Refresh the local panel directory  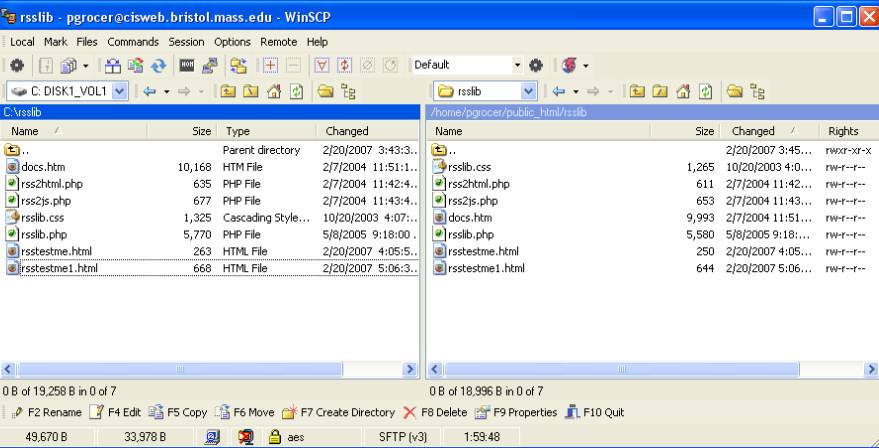(296, 91)
